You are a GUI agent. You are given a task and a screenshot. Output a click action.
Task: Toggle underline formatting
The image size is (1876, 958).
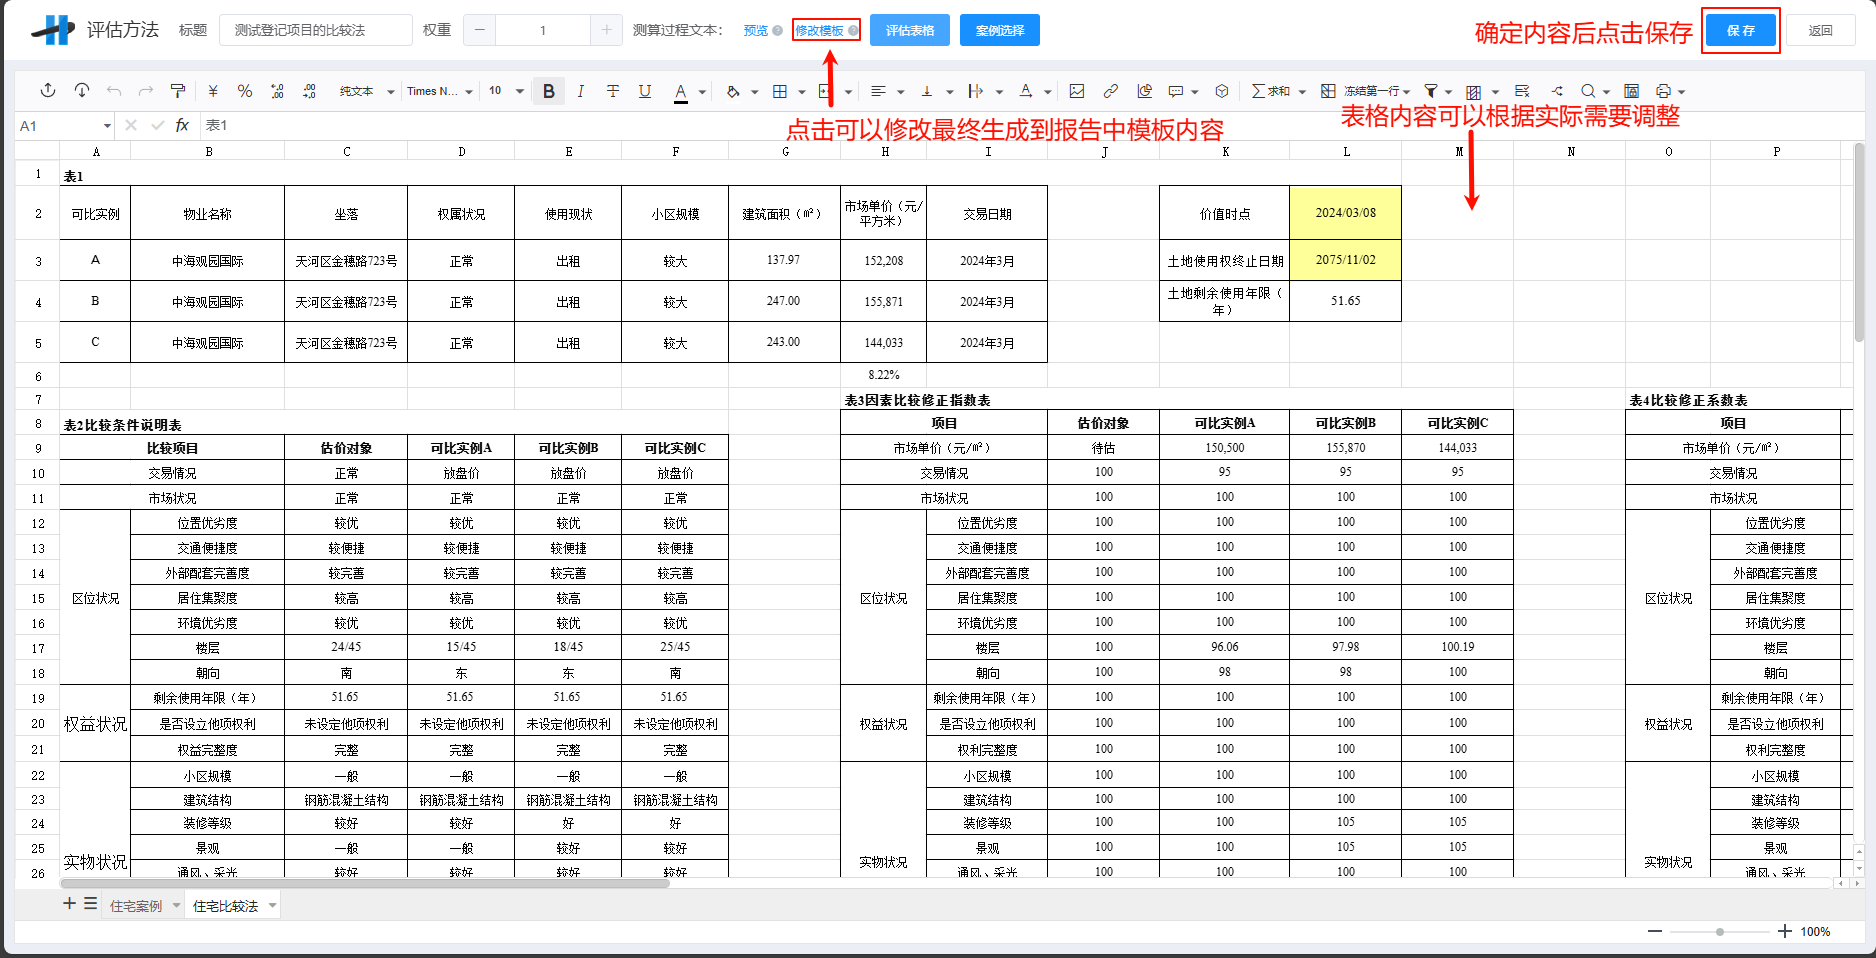tap(645, 91)
